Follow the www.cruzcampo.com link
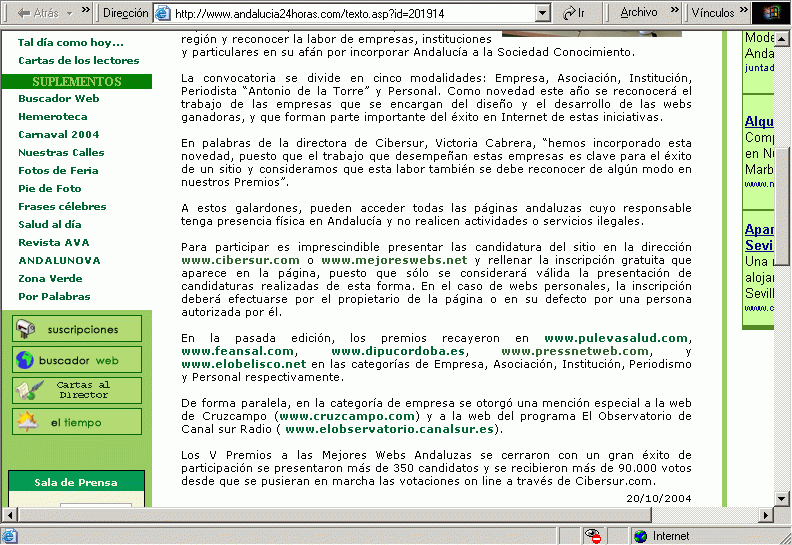 pos(346,416)
